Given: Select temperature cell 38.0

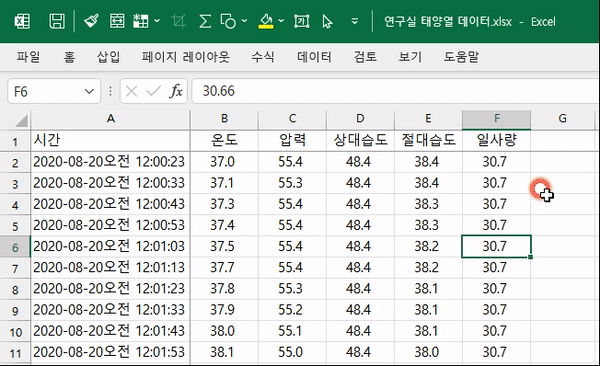Looking at the screenshot, I should coord(224,331).
